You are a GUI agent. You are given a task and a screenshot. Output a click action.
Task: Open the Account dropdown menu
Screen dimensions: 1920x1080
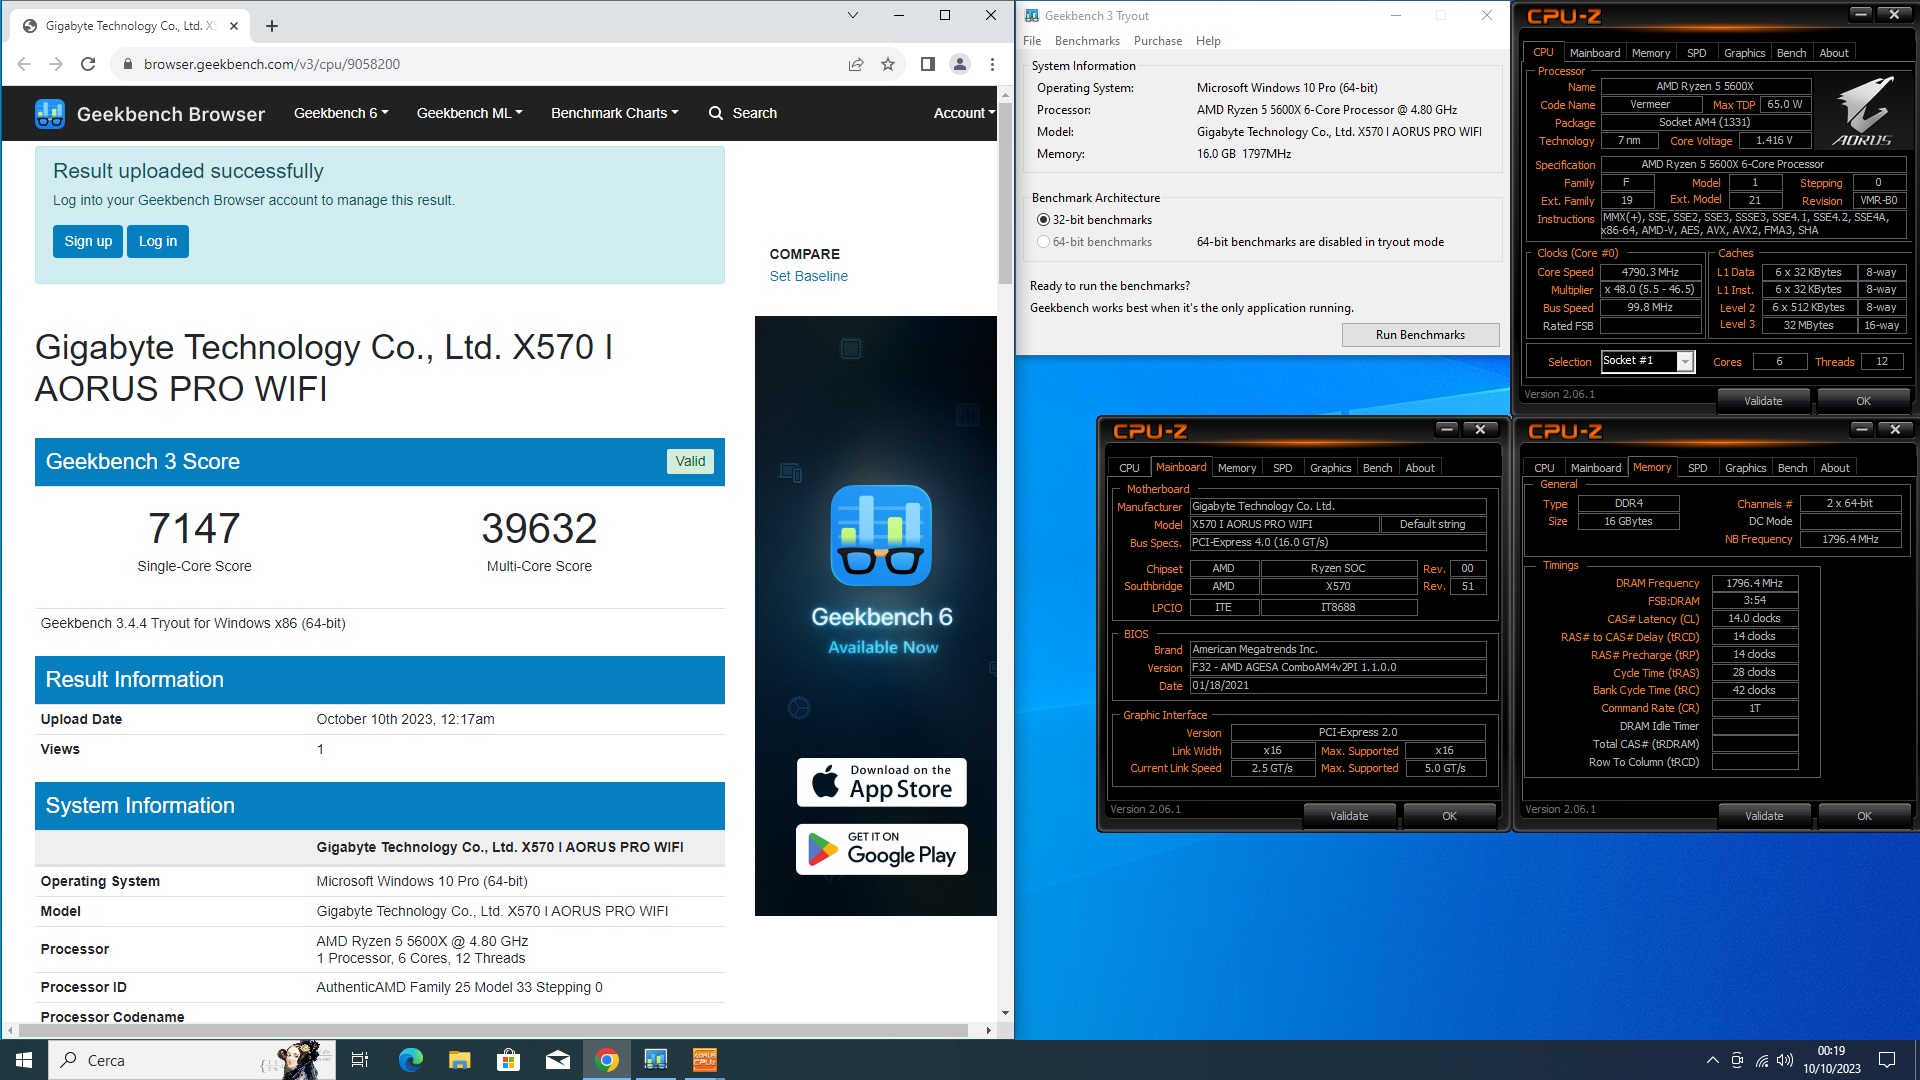964,113
